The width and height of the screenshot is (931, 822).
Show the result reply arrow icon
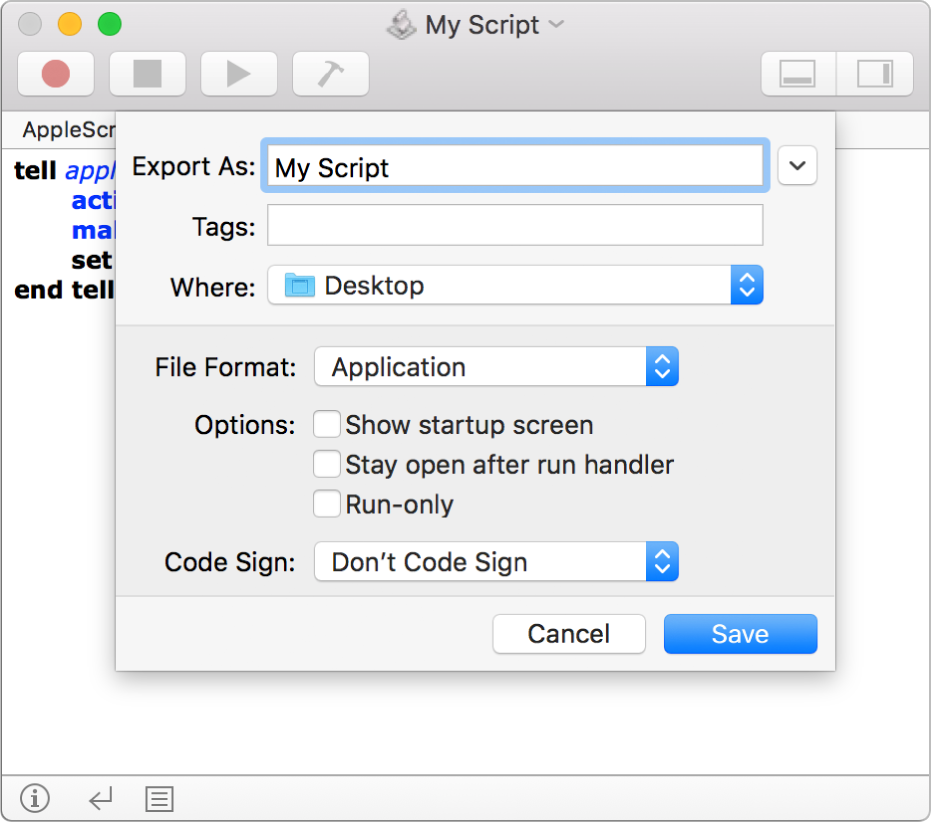[100, 798]
